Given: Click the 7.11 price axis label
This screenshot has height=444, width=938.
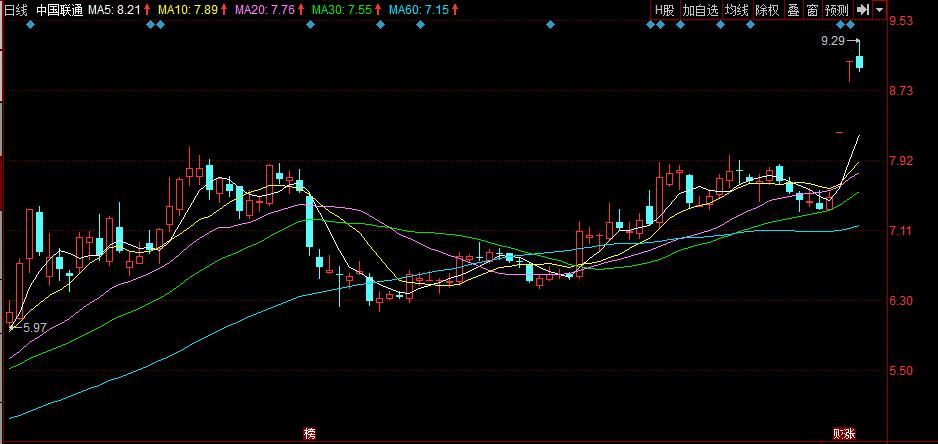Looking at the screenshot, I should (x=901, y=230).
